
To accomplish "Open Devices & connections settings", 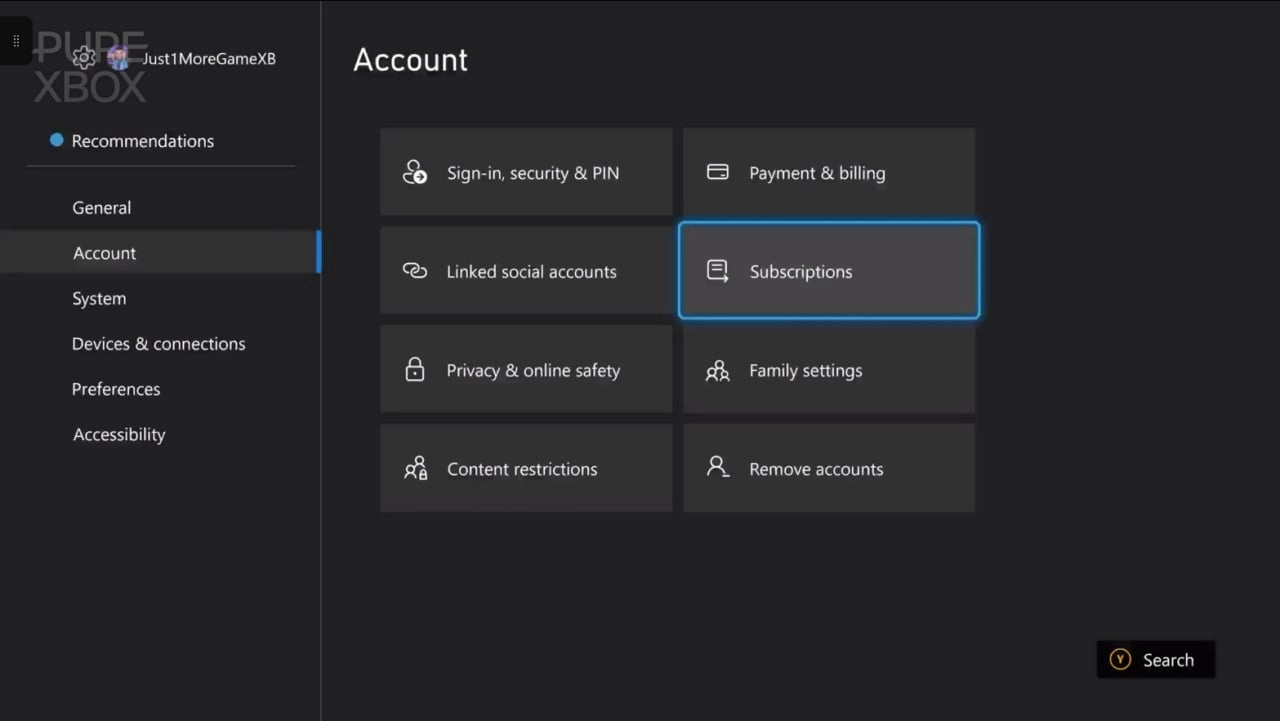I will tap(158, 343).
